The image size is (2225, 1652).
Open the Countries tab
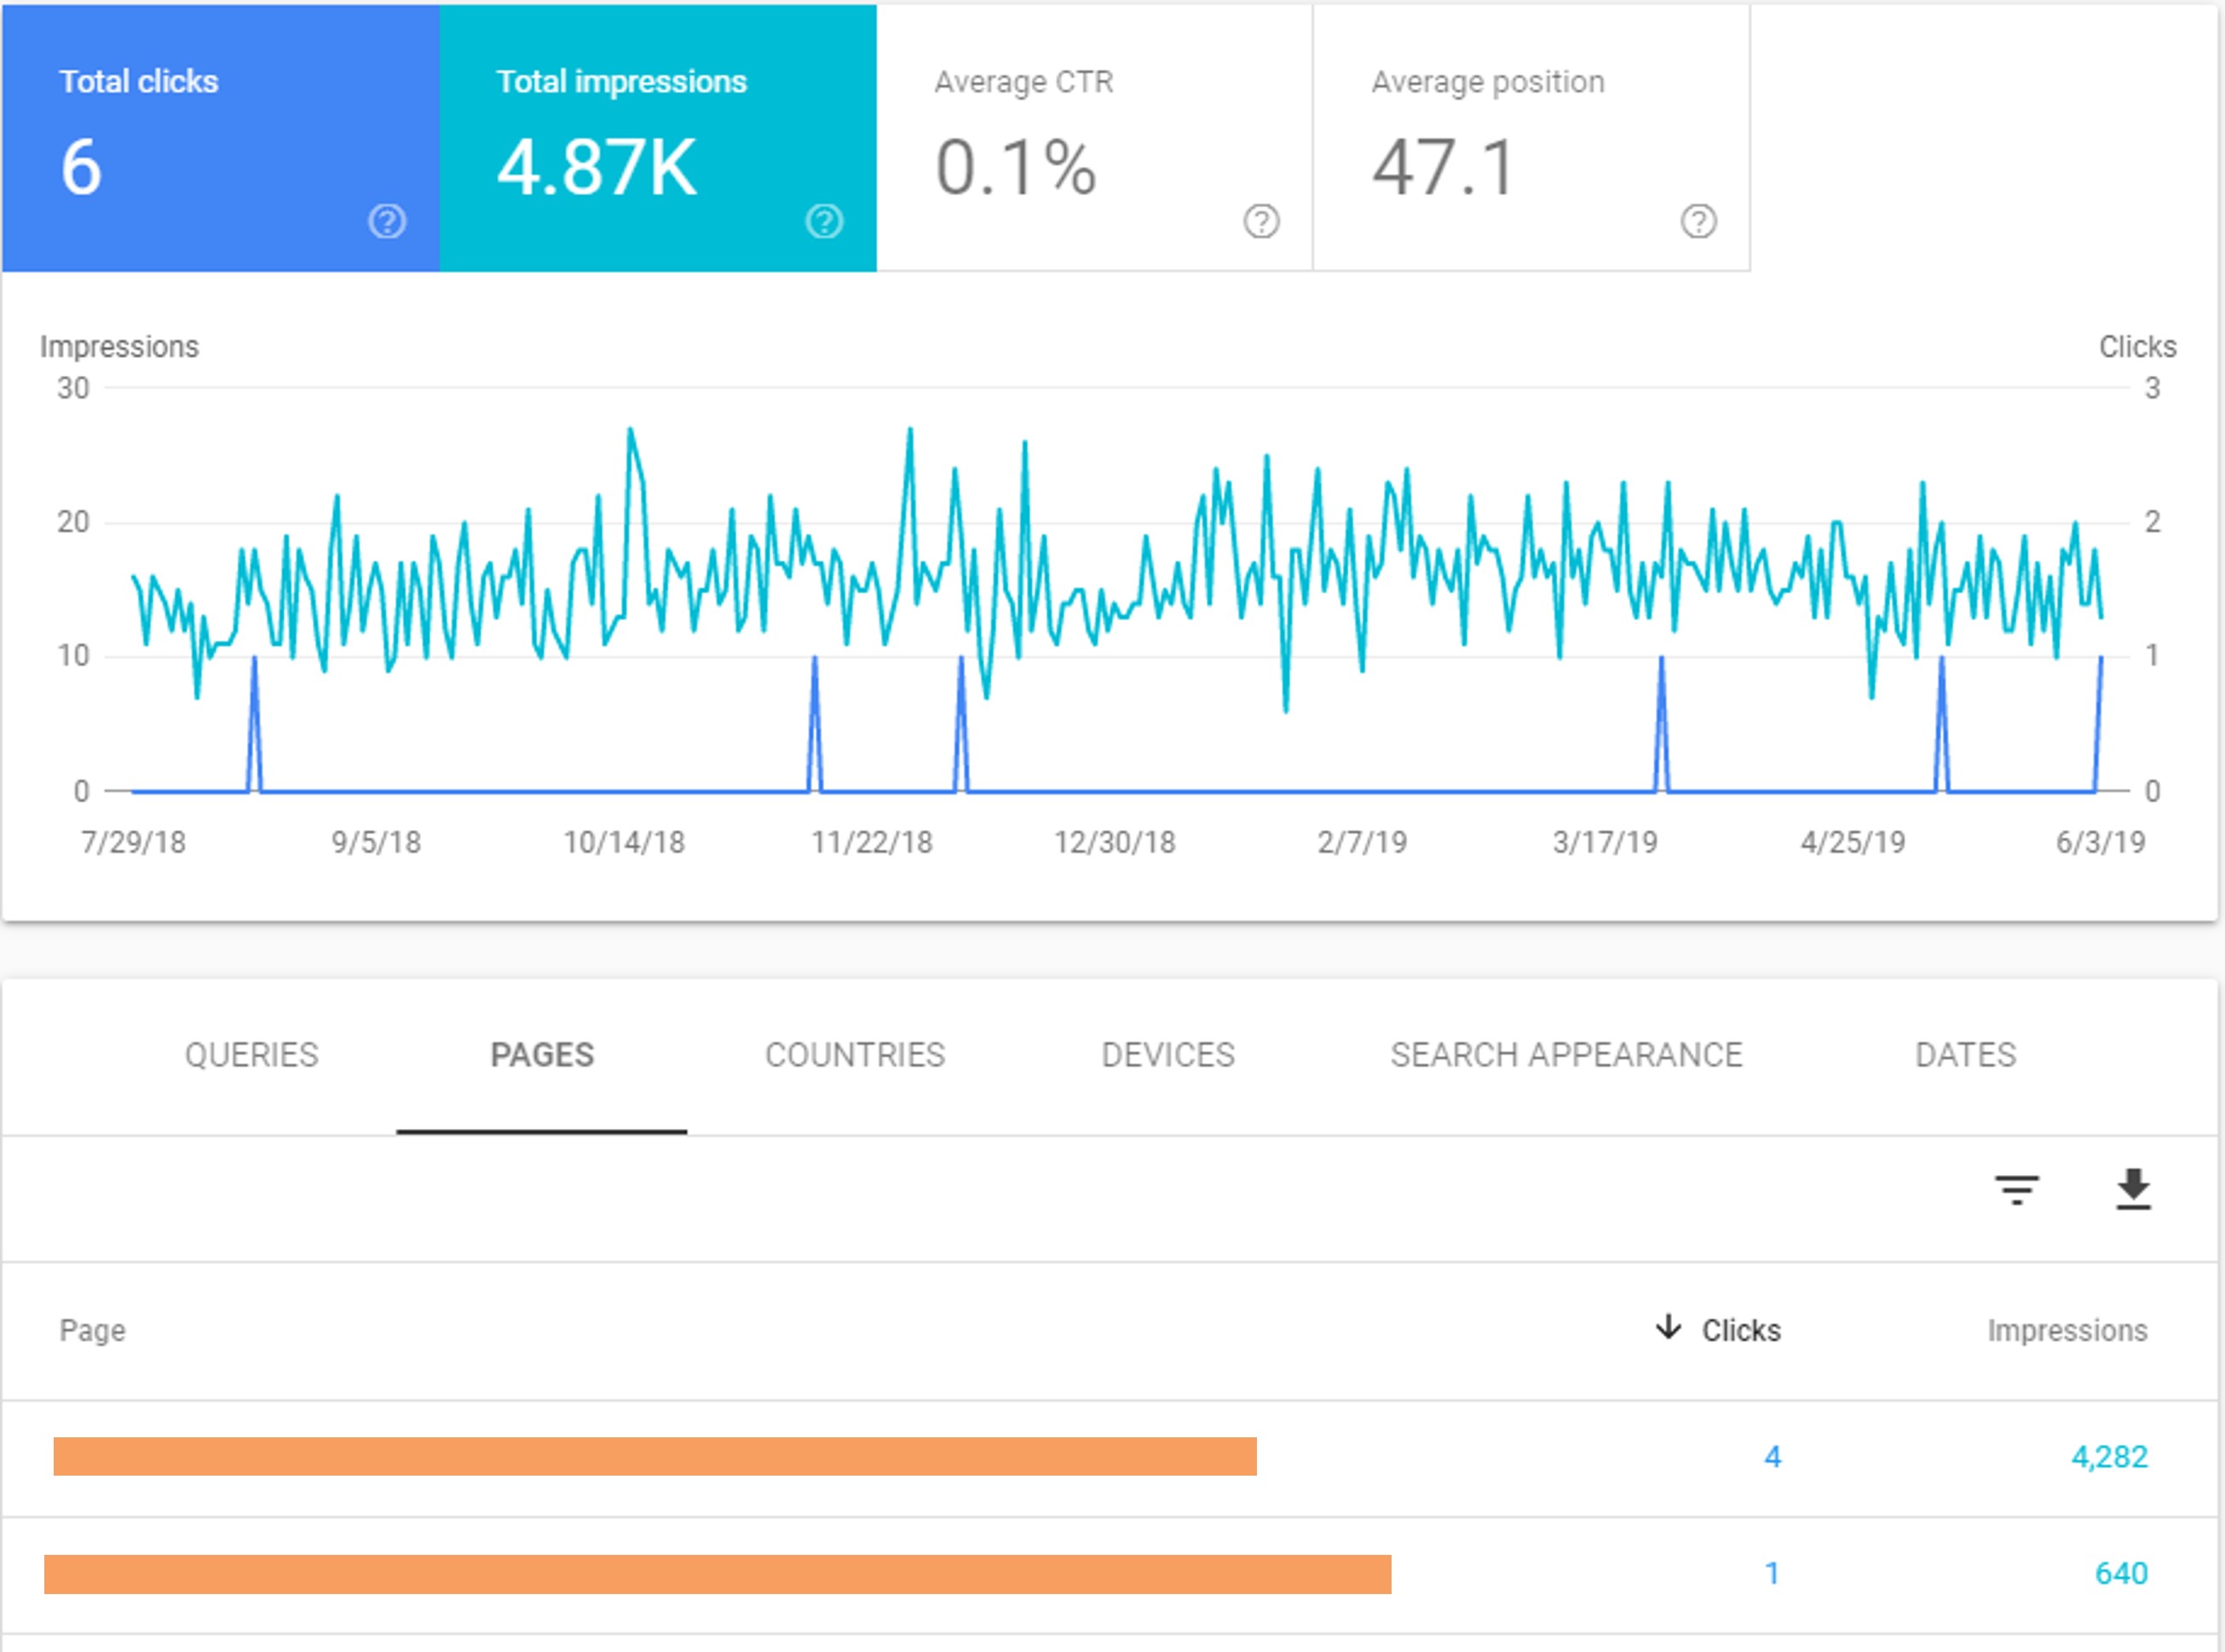pos(855,1055)
